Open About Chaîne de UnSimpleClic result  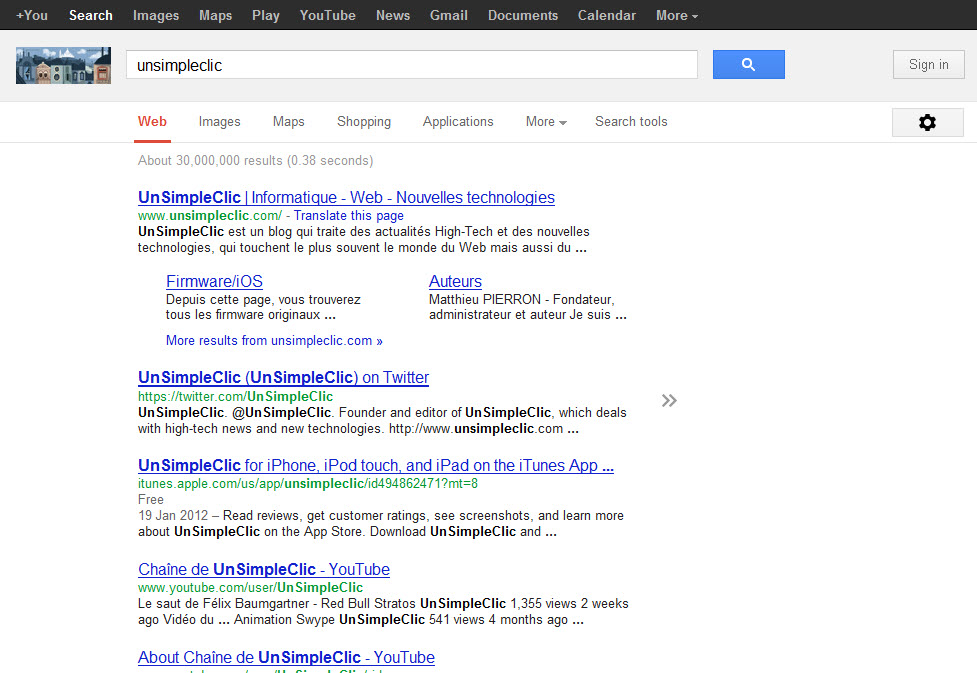pos(287,657)
